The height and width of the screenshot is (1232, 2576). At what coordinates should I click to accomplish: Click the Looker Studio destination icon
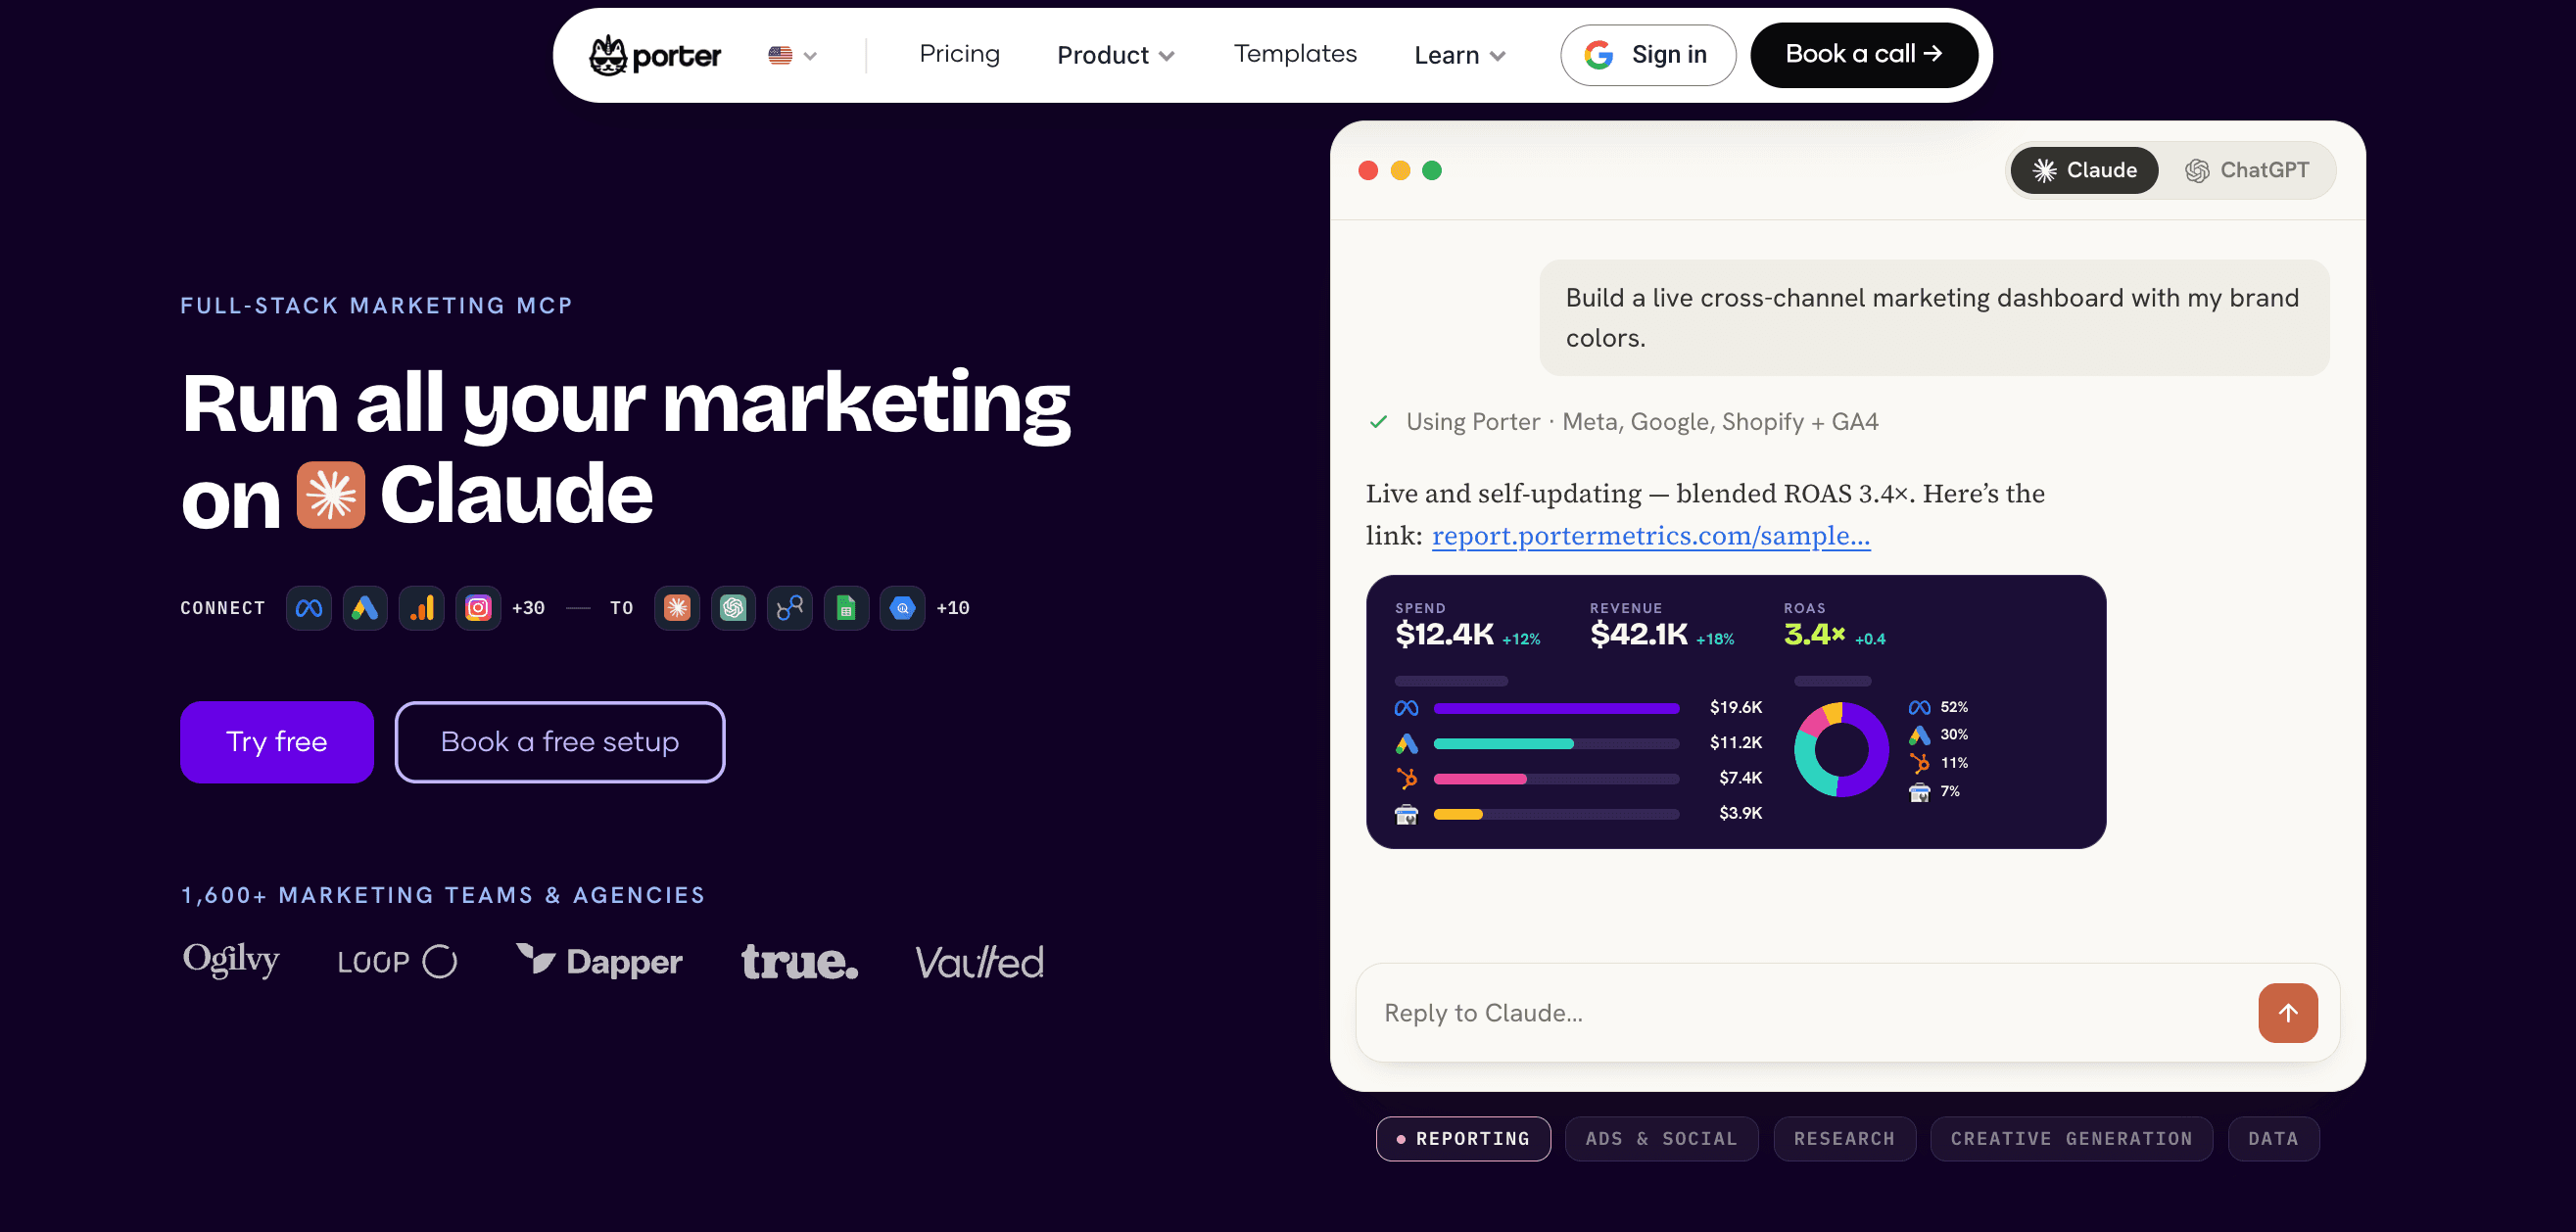click(x=790, y=608)
